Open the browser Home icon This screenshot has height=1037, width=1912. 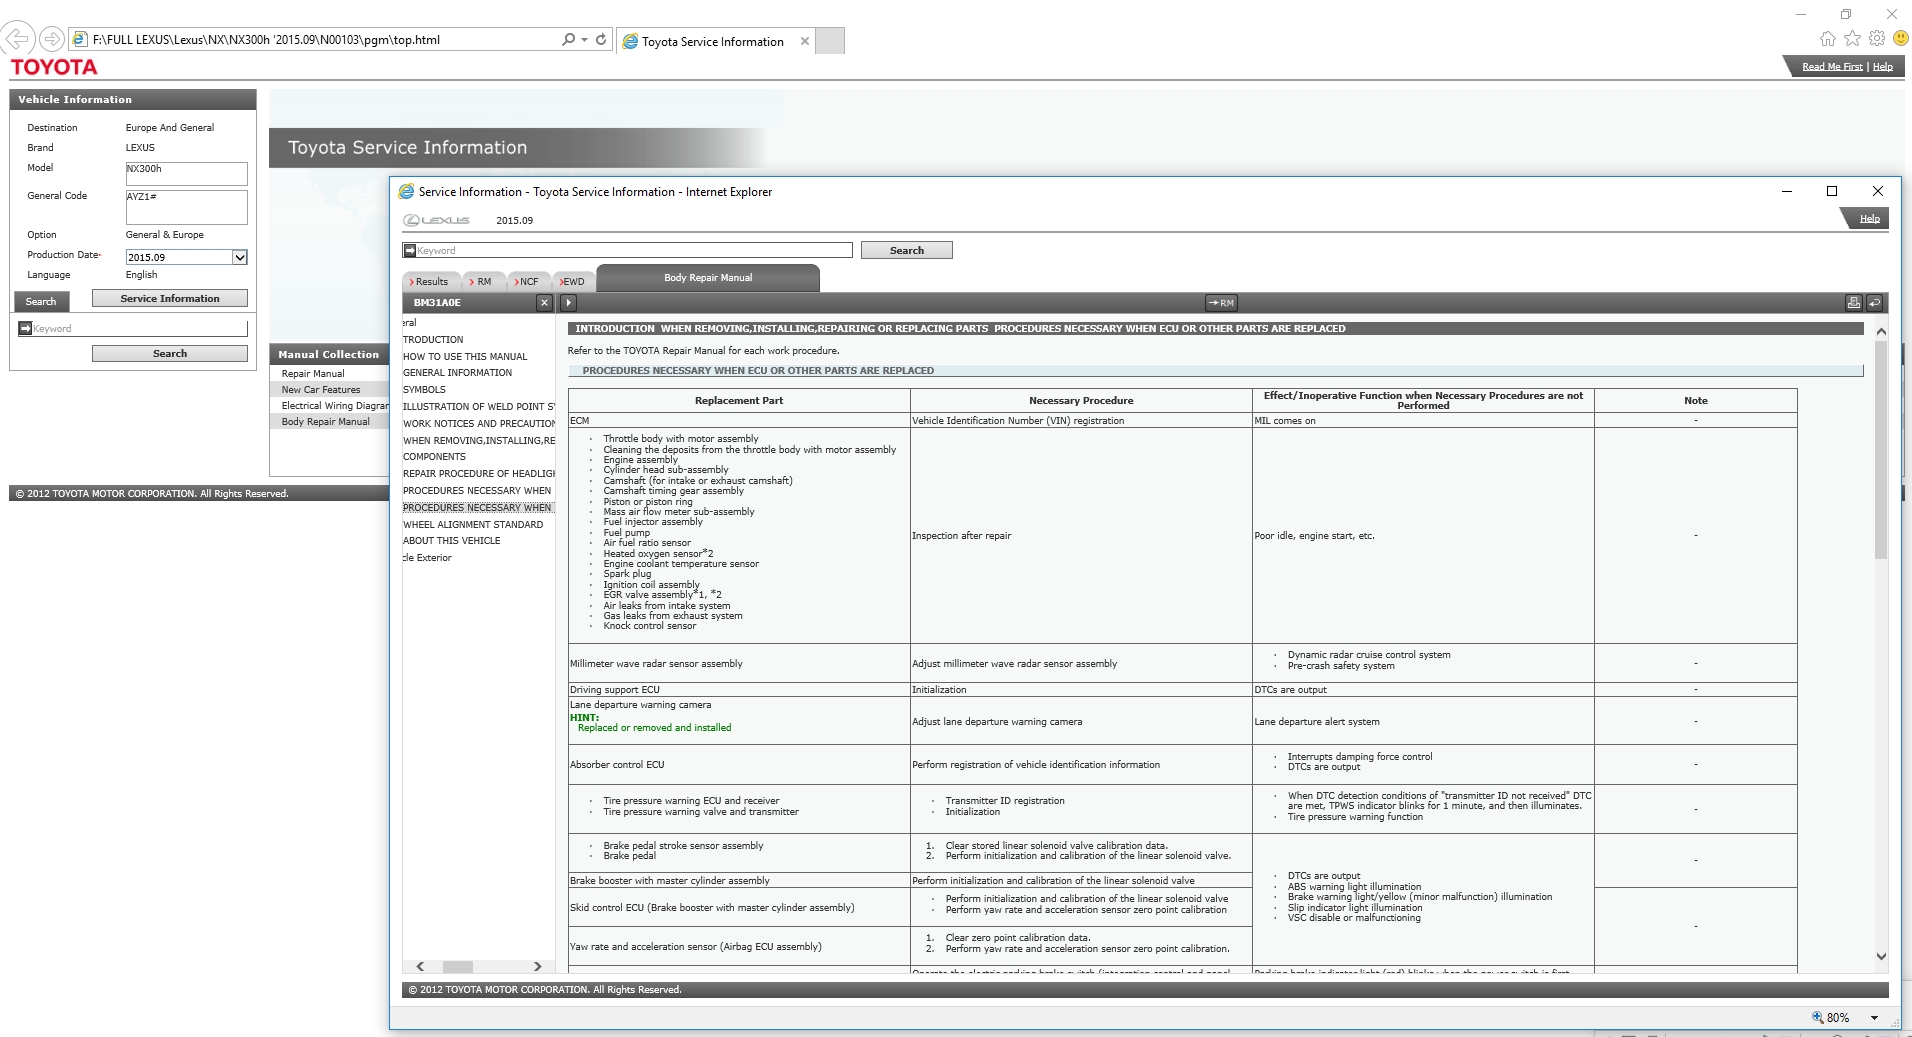pyautogui.click(x=1827, y=38)
